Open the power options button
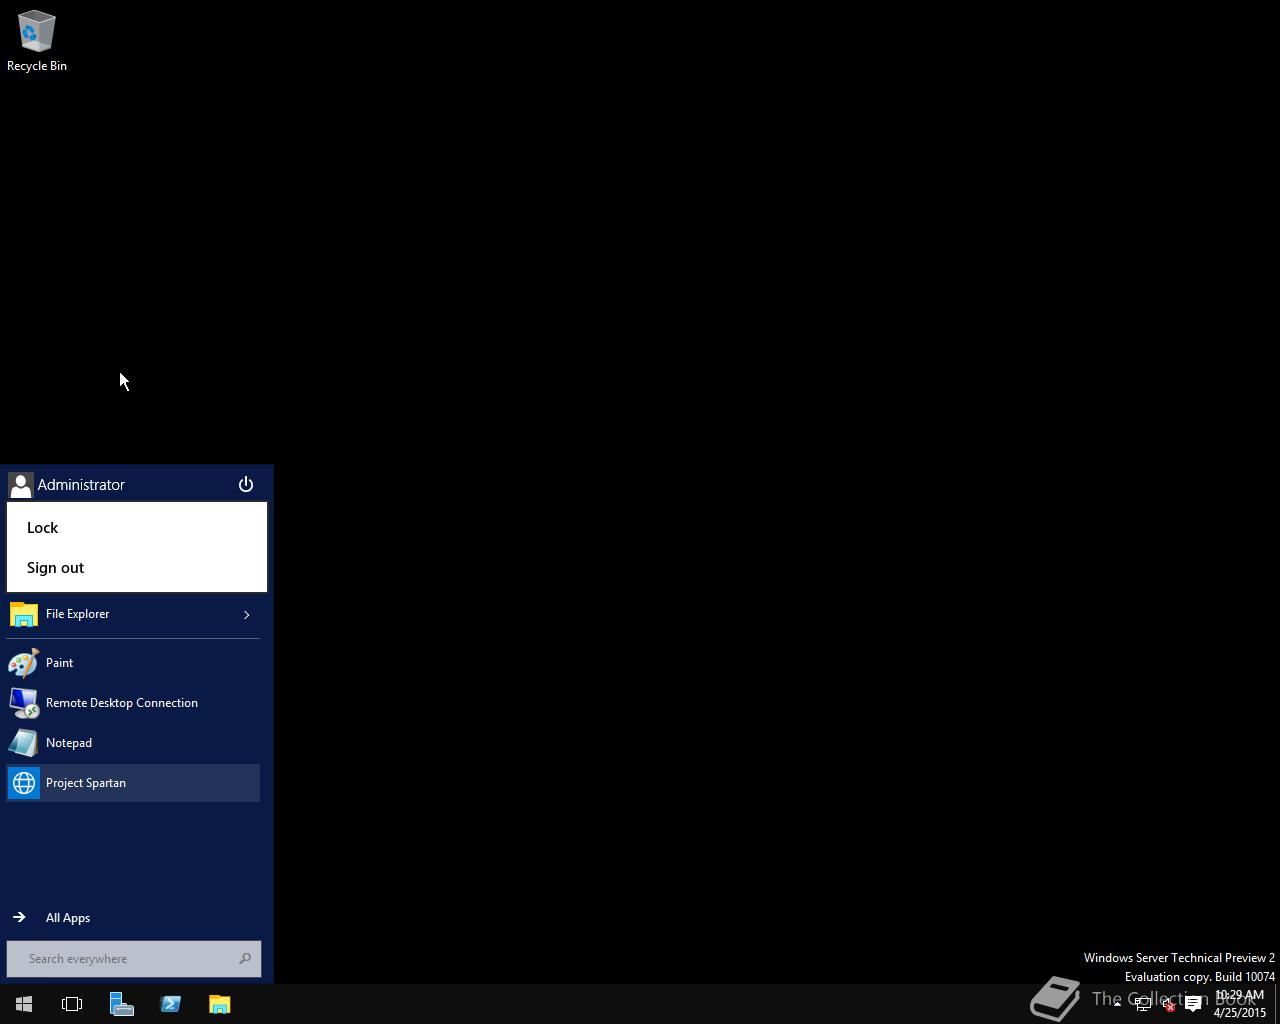Viewport: 1280px width, 1024px height. coord(246,484)
